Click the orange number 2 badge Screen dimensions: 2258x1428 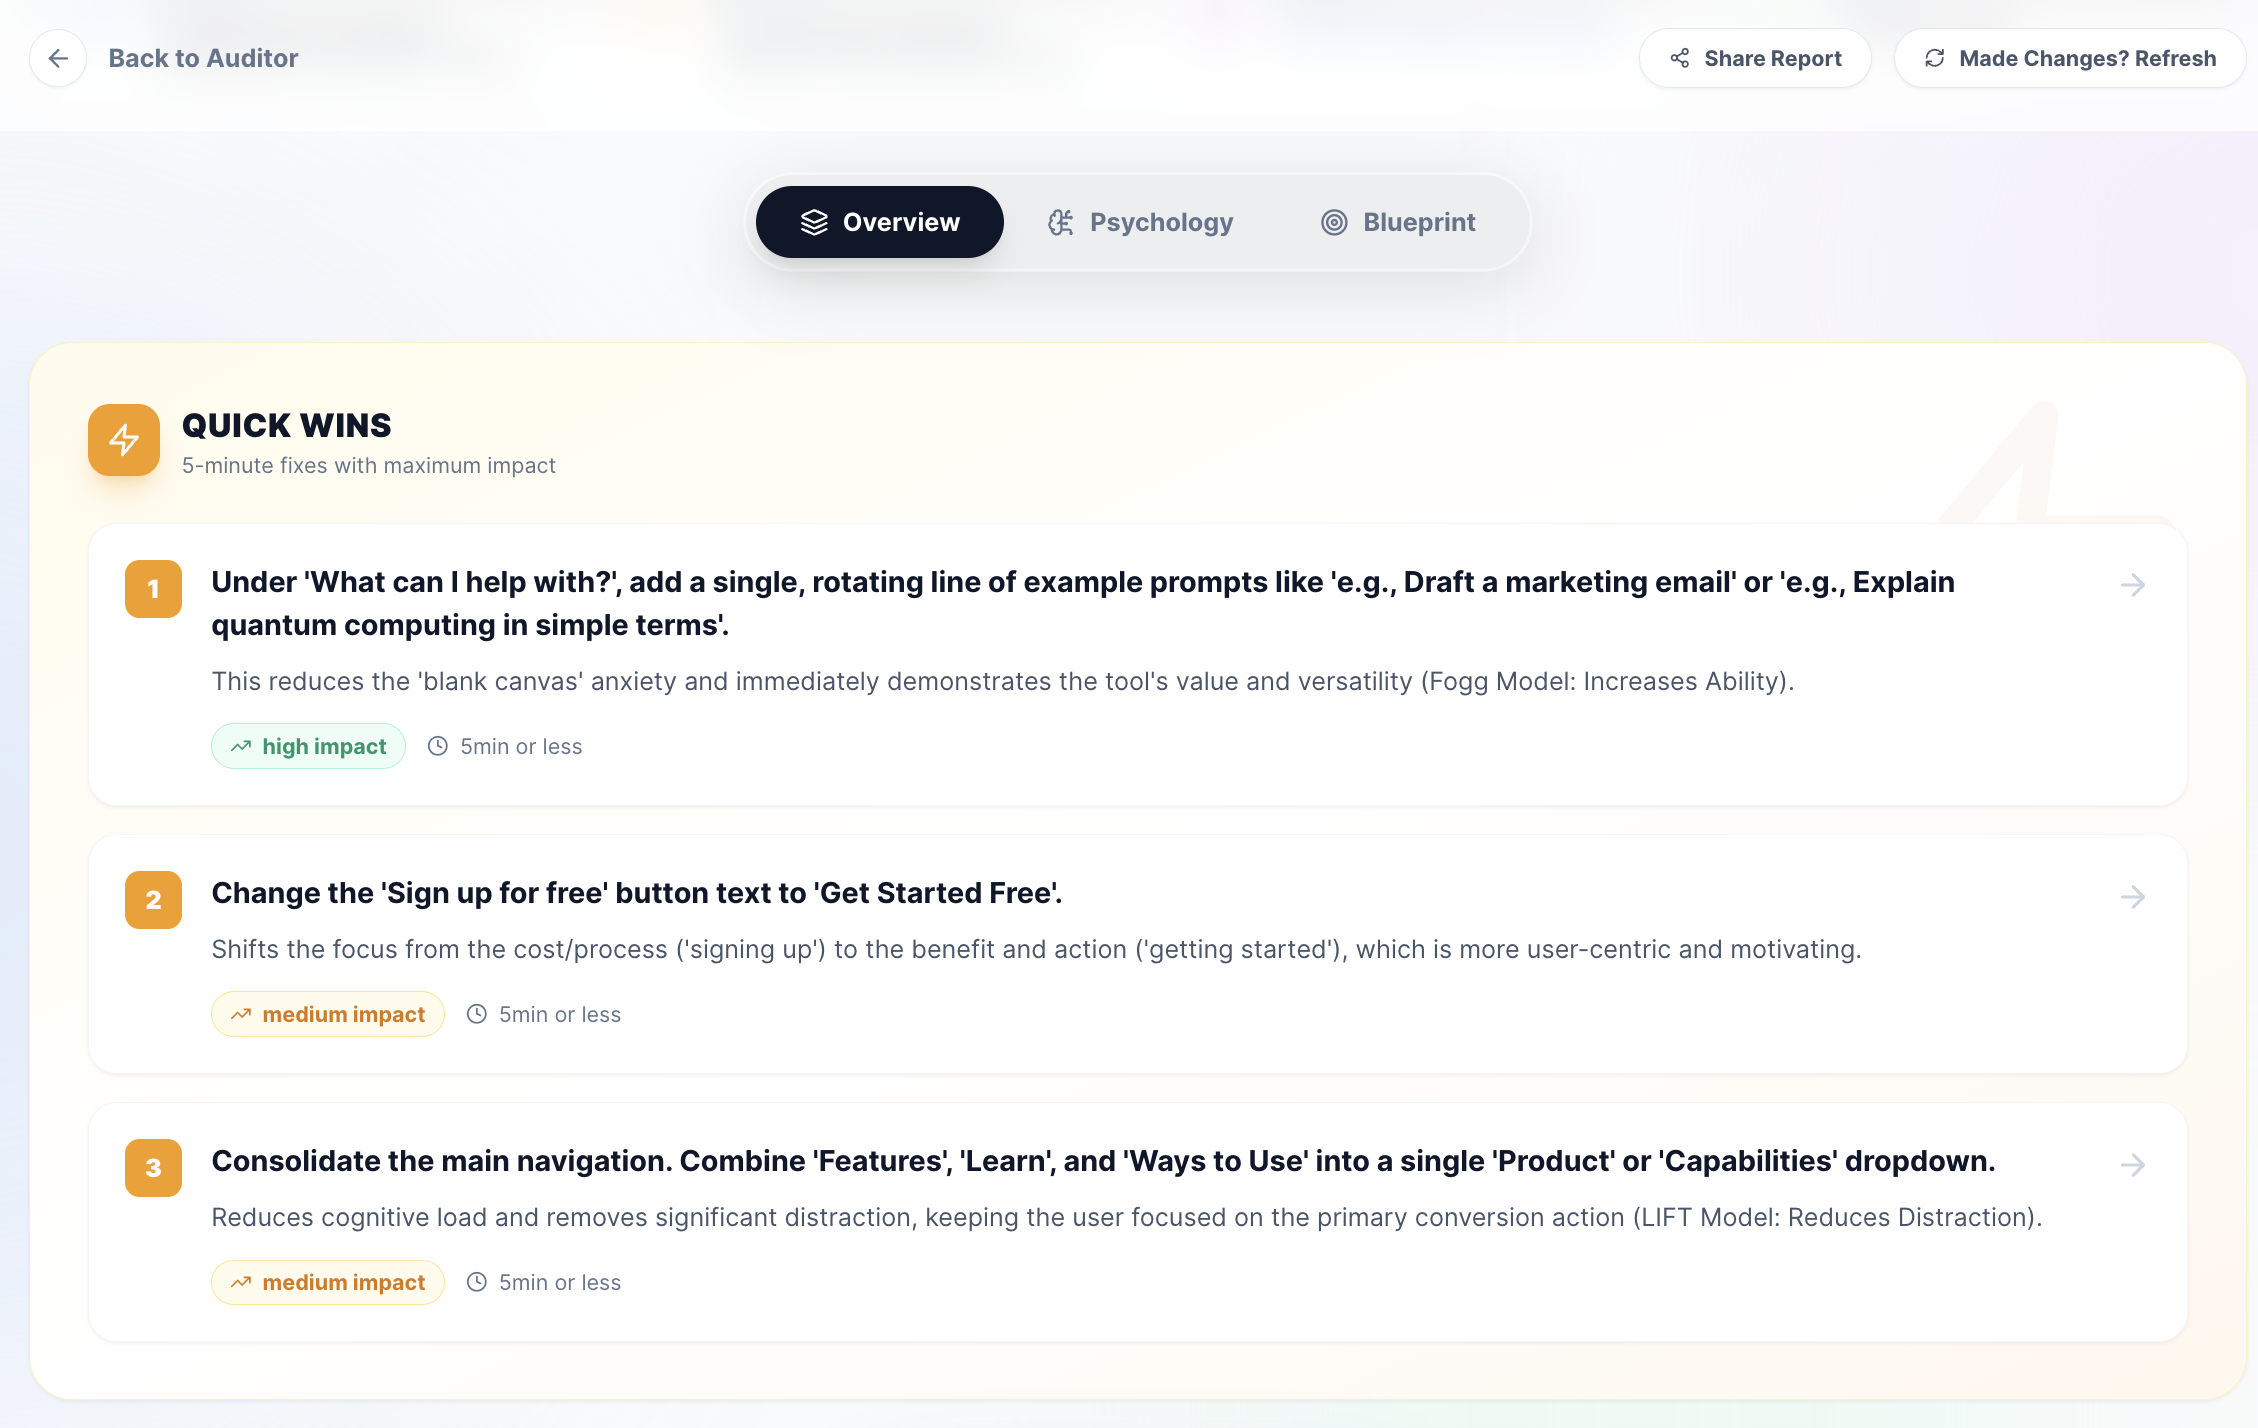coord(153,900)
